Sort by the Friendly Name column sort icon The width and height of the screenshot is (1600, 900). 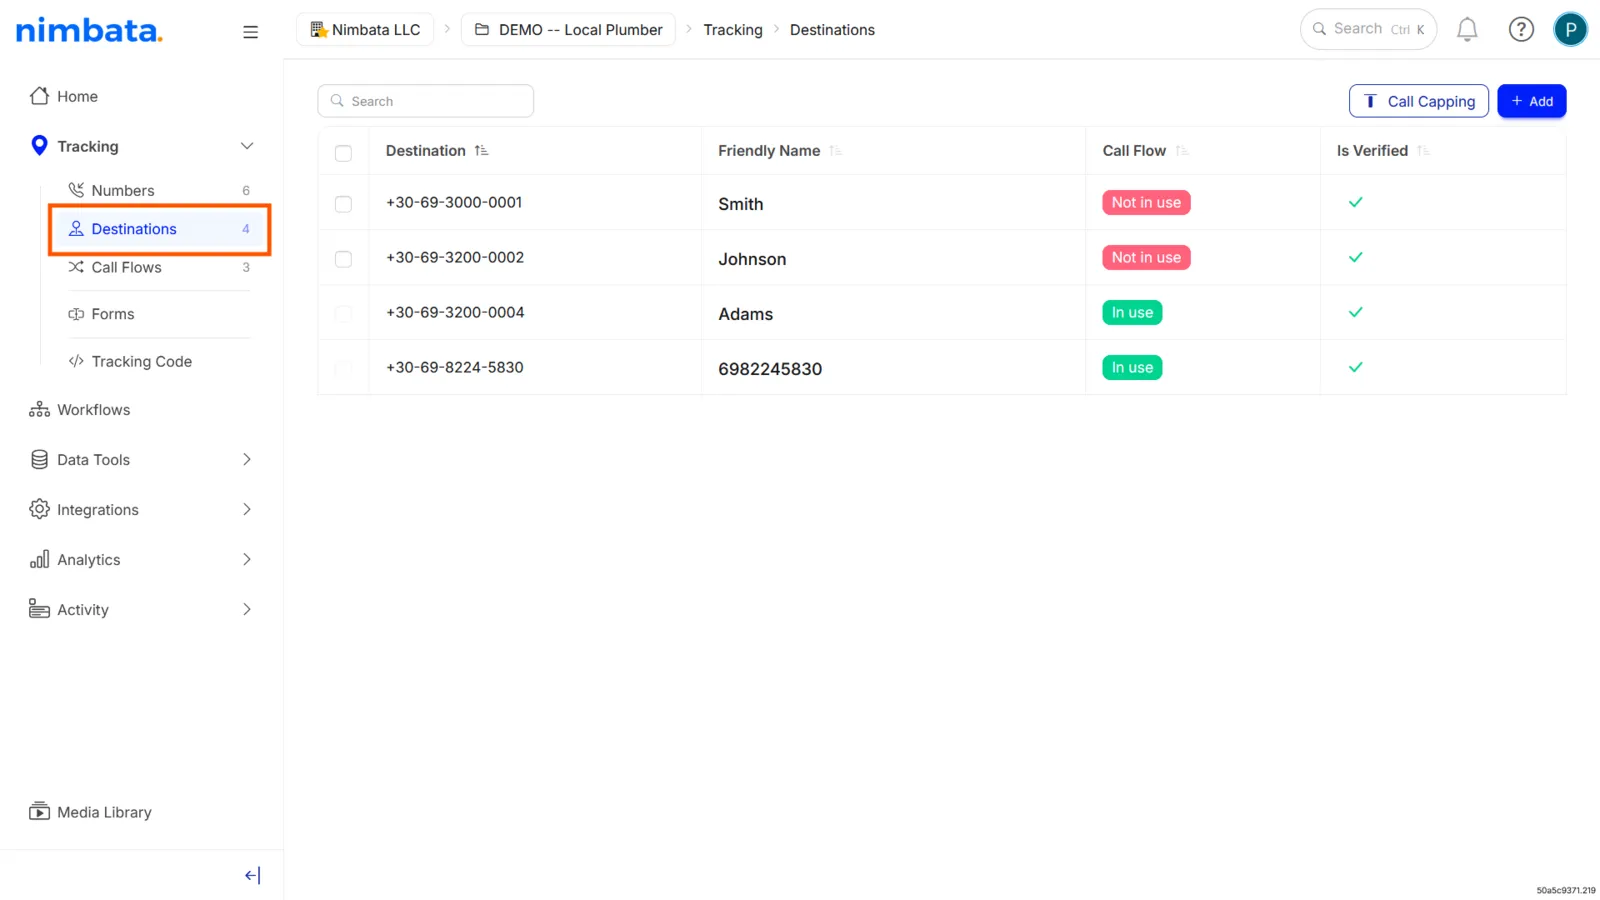[835, 151]
